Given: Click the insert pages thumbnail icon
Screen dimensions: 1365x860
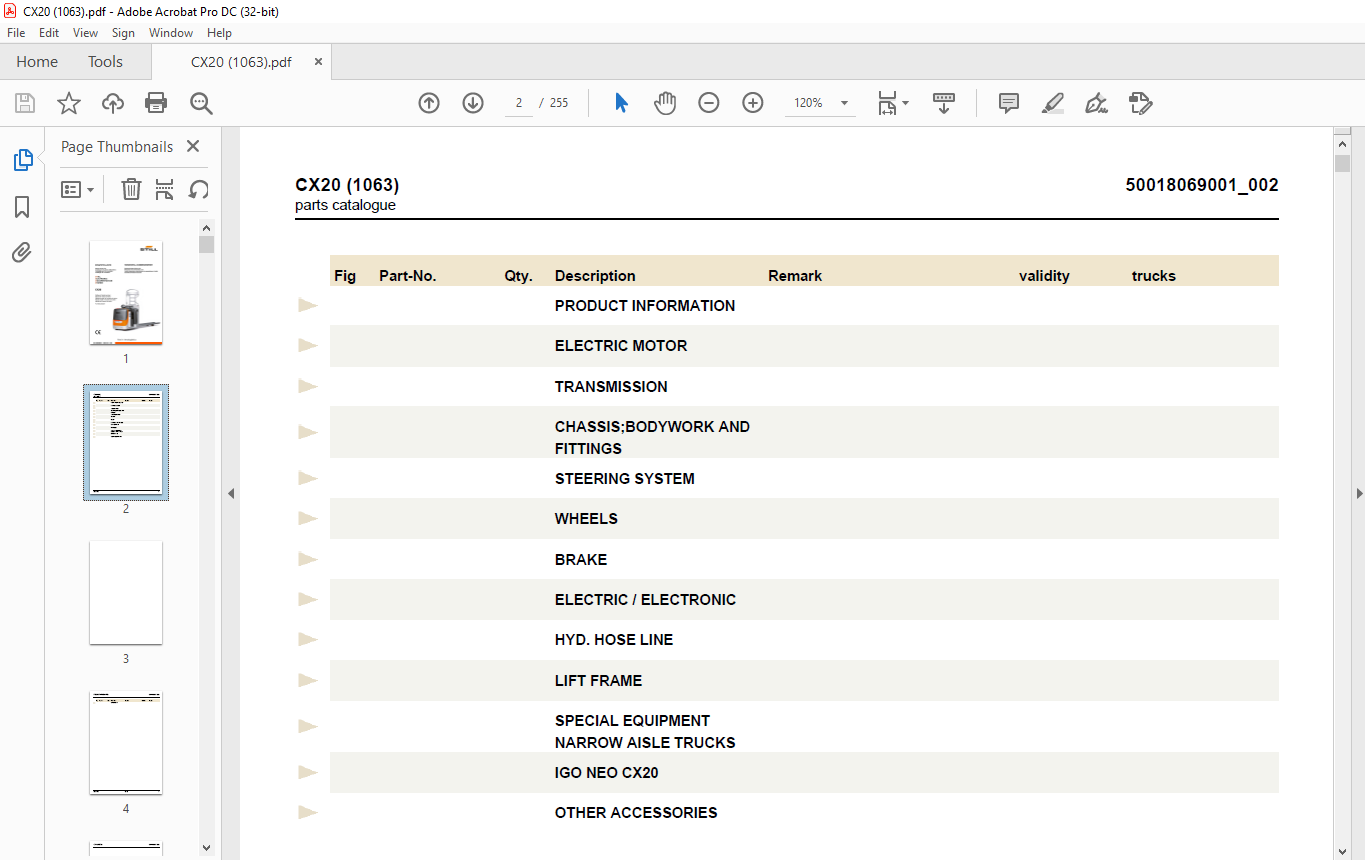Looking at the screenshot, I should coord(165,189).
